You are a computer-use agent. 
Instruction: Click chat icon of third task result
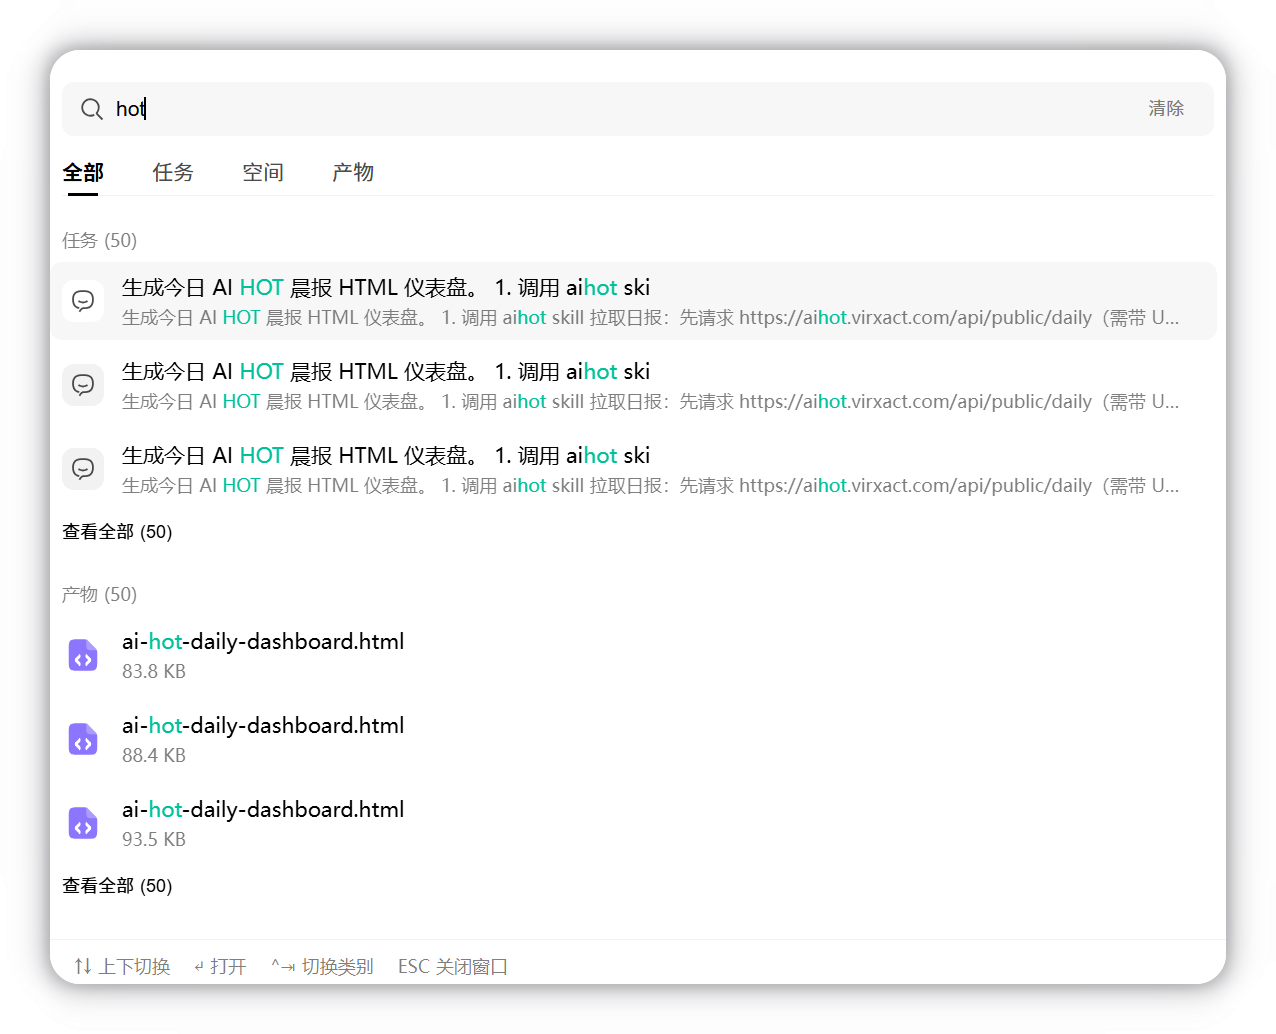(83, 469)
